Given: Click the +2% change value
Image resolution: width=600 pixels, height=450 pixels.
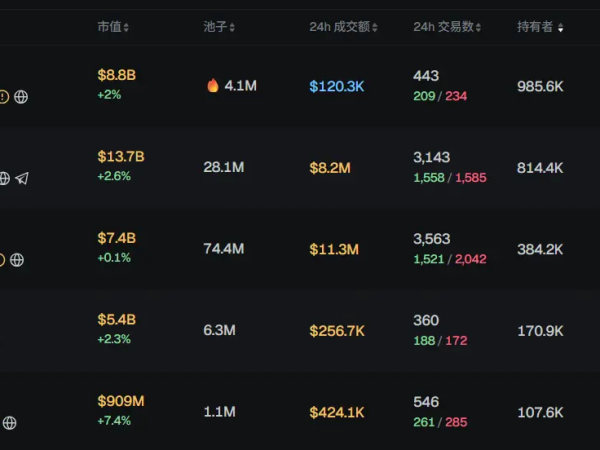Looking at the screenshot, I should 109,95.
